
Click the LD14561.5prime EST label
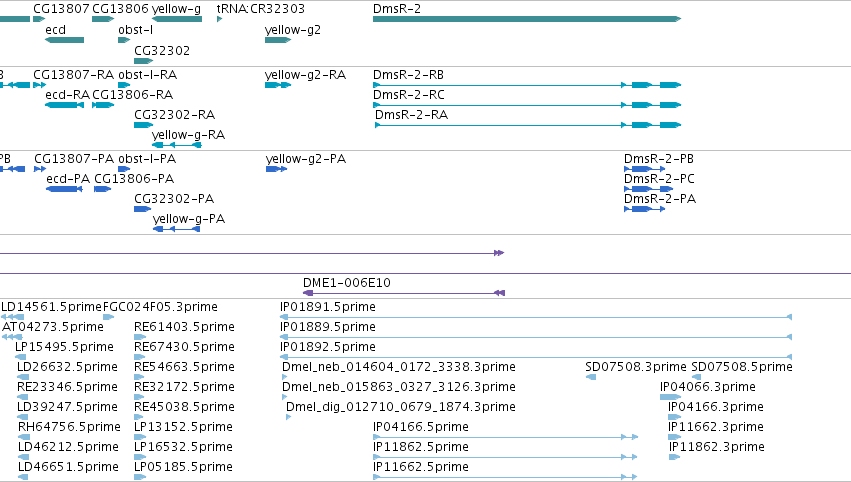(x=52, y=306)
